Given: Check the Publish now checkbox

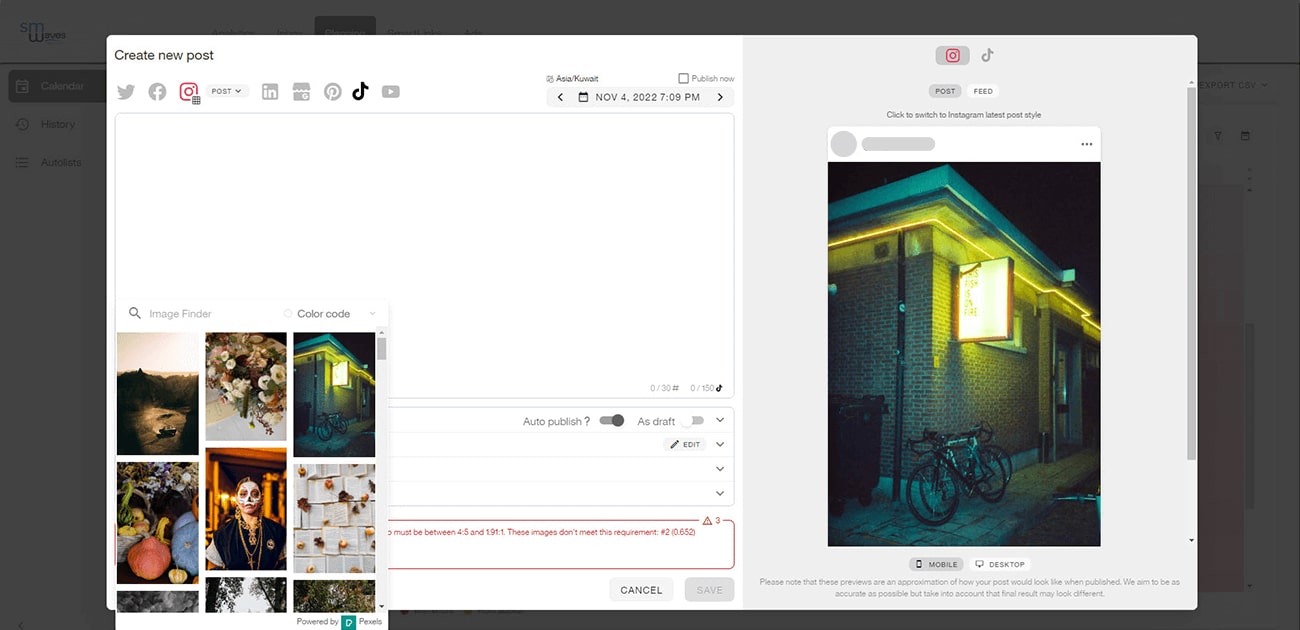Looking at the screenshot, I should (684, 78).
